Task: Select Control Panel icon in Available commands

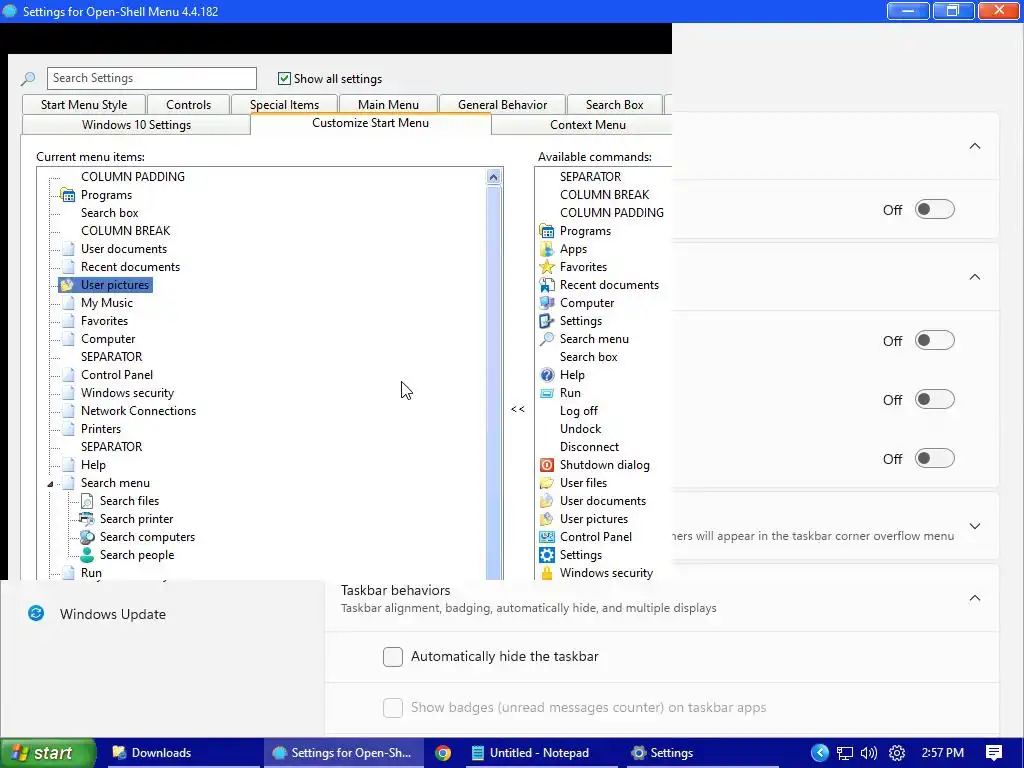Action: pyautogui.click(x=547, y=537)
